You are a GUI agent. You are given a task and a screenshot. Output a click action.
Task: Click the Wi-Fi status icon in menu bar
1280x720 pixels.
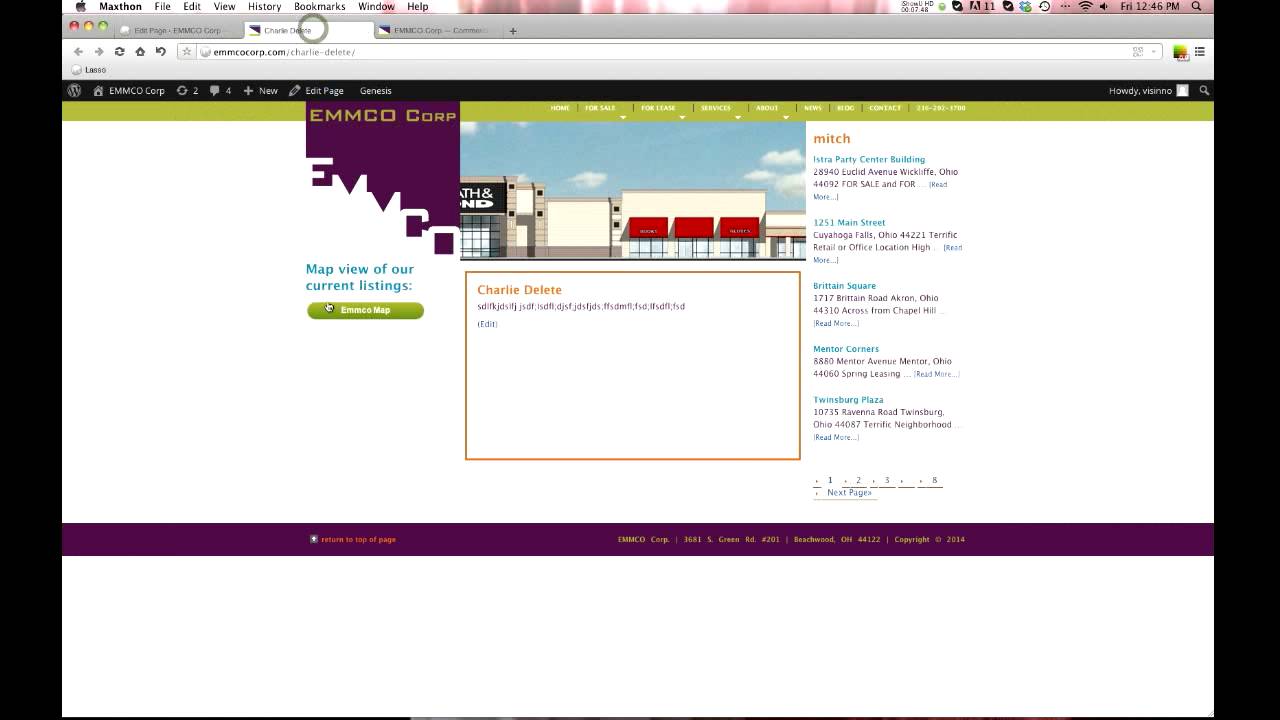[x=1085, y=6]
